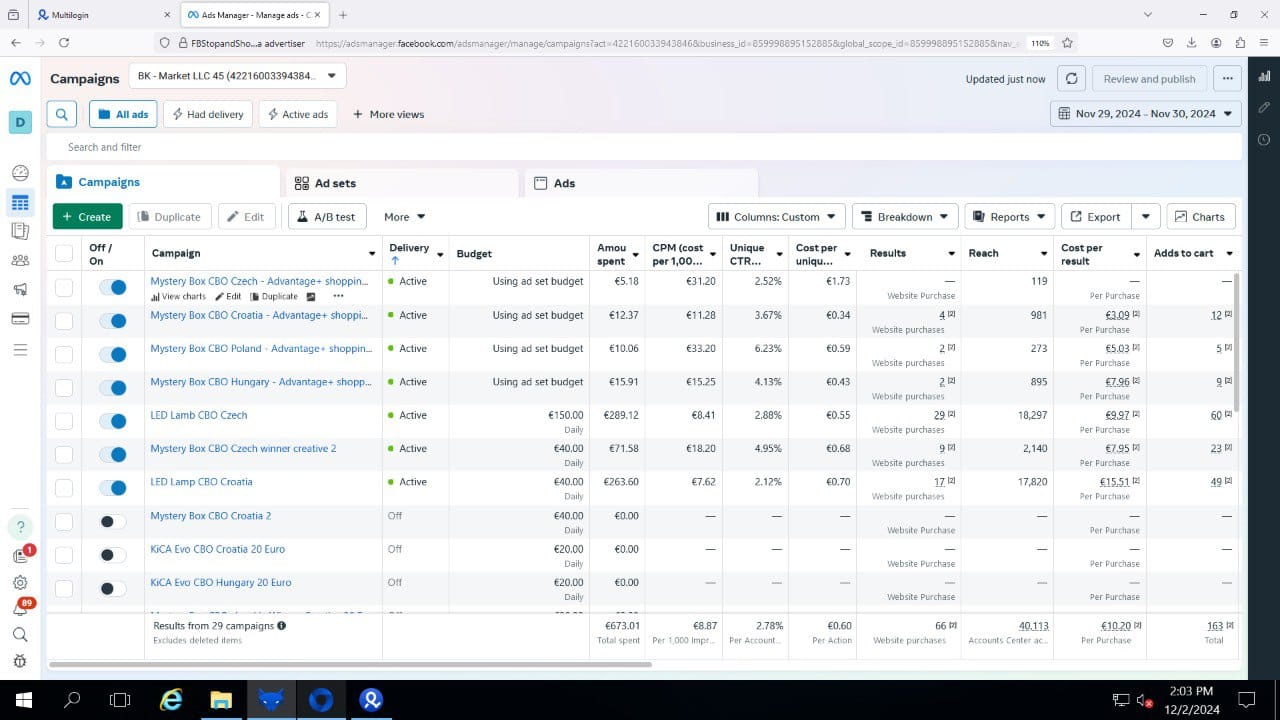This screenshot has height=720, width=1280.
Task: Open the account overview gauge icon in sidebar
Action: coord(20,173)
